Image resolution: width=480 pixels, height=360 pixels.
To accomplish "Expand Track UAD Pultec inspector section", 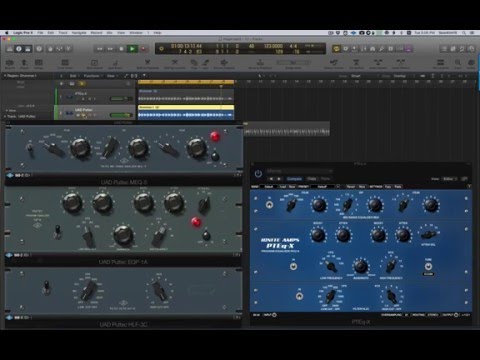I will coord(5,117).
